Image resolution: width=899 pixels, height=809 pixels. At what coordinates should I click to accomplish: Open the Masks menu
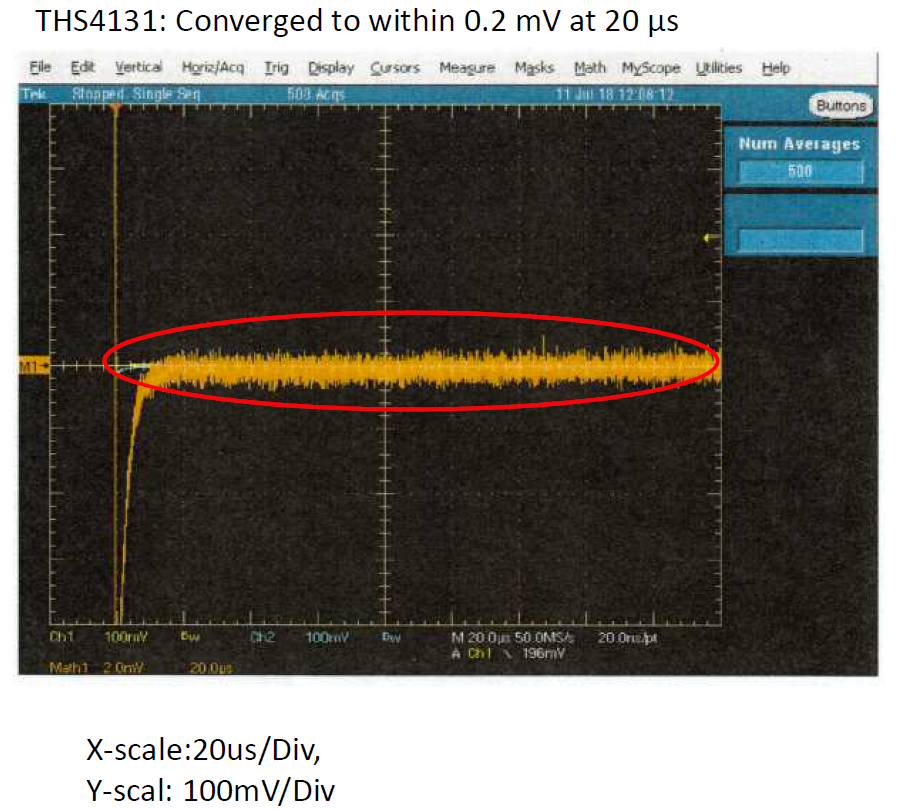point(534,68)
